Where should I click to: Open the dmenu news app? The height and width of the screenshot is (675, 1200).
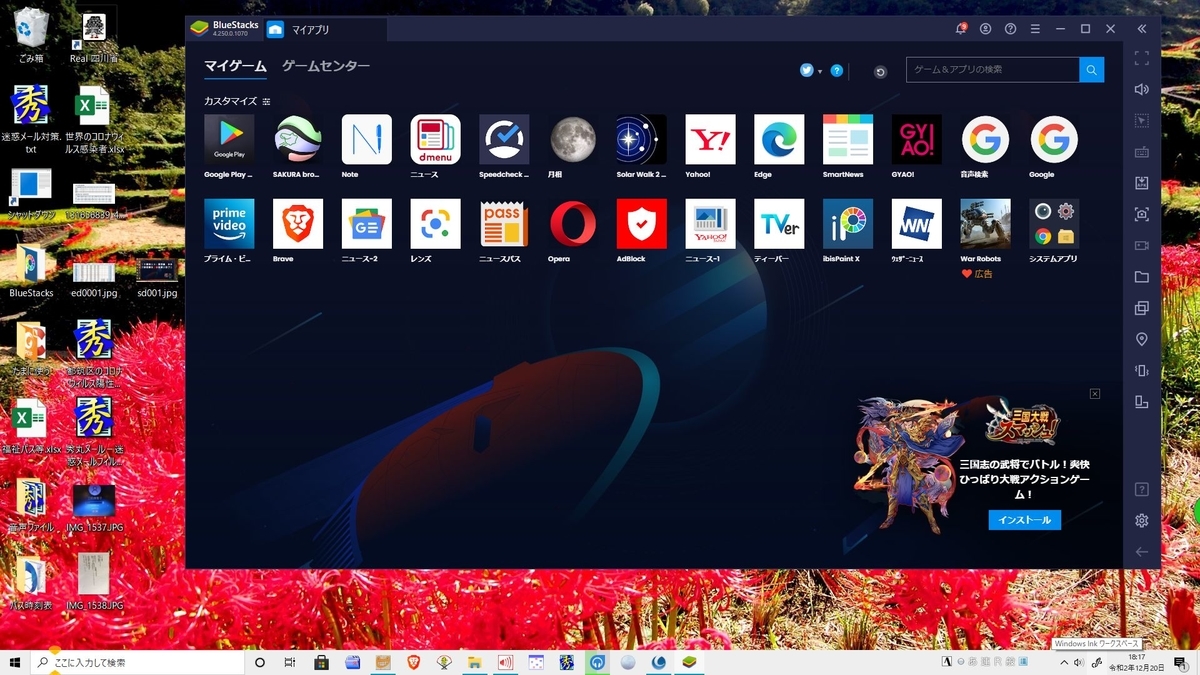pyautogui.click(x=436, y=139)
